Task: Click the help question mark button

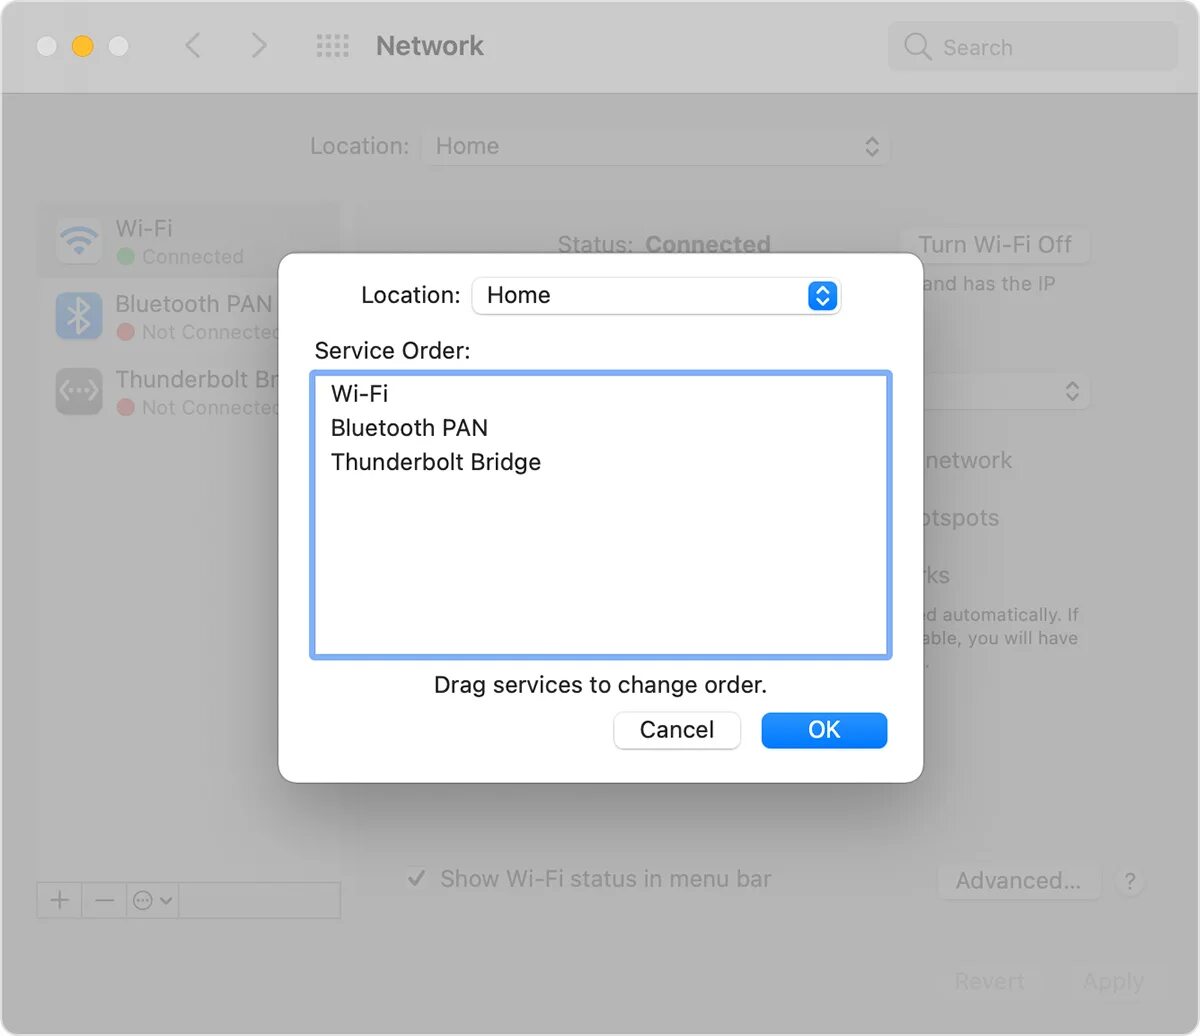Action: 1130,882
